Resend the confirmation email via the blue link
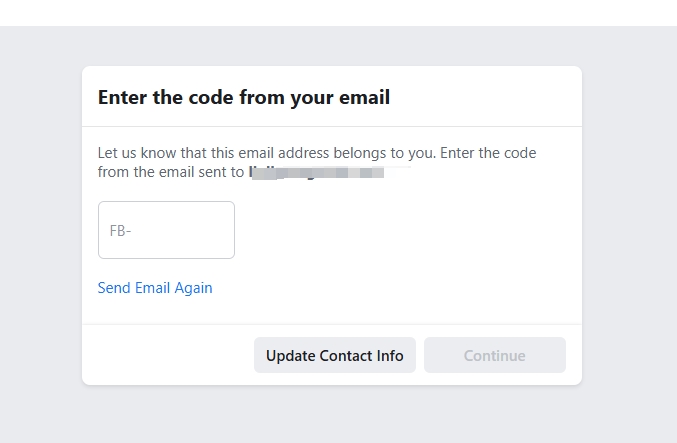 point(155,288)
